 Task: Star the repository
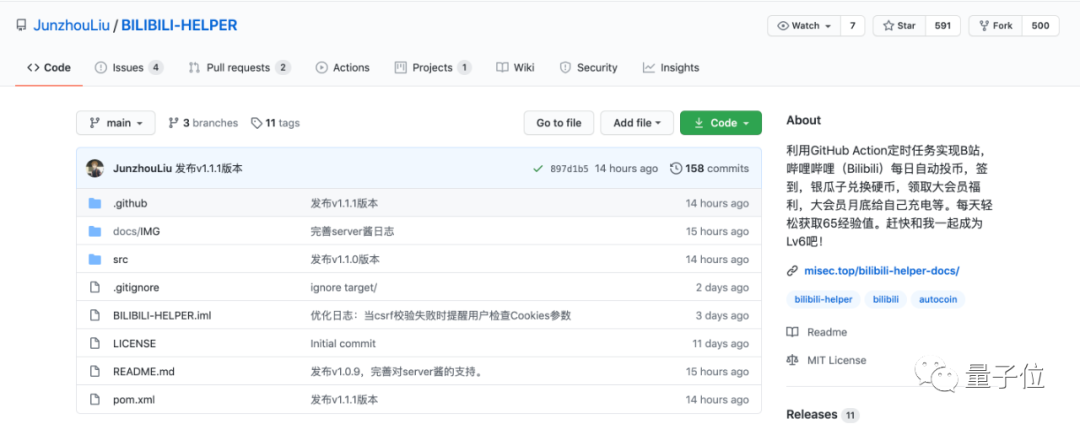click(900, 26)
